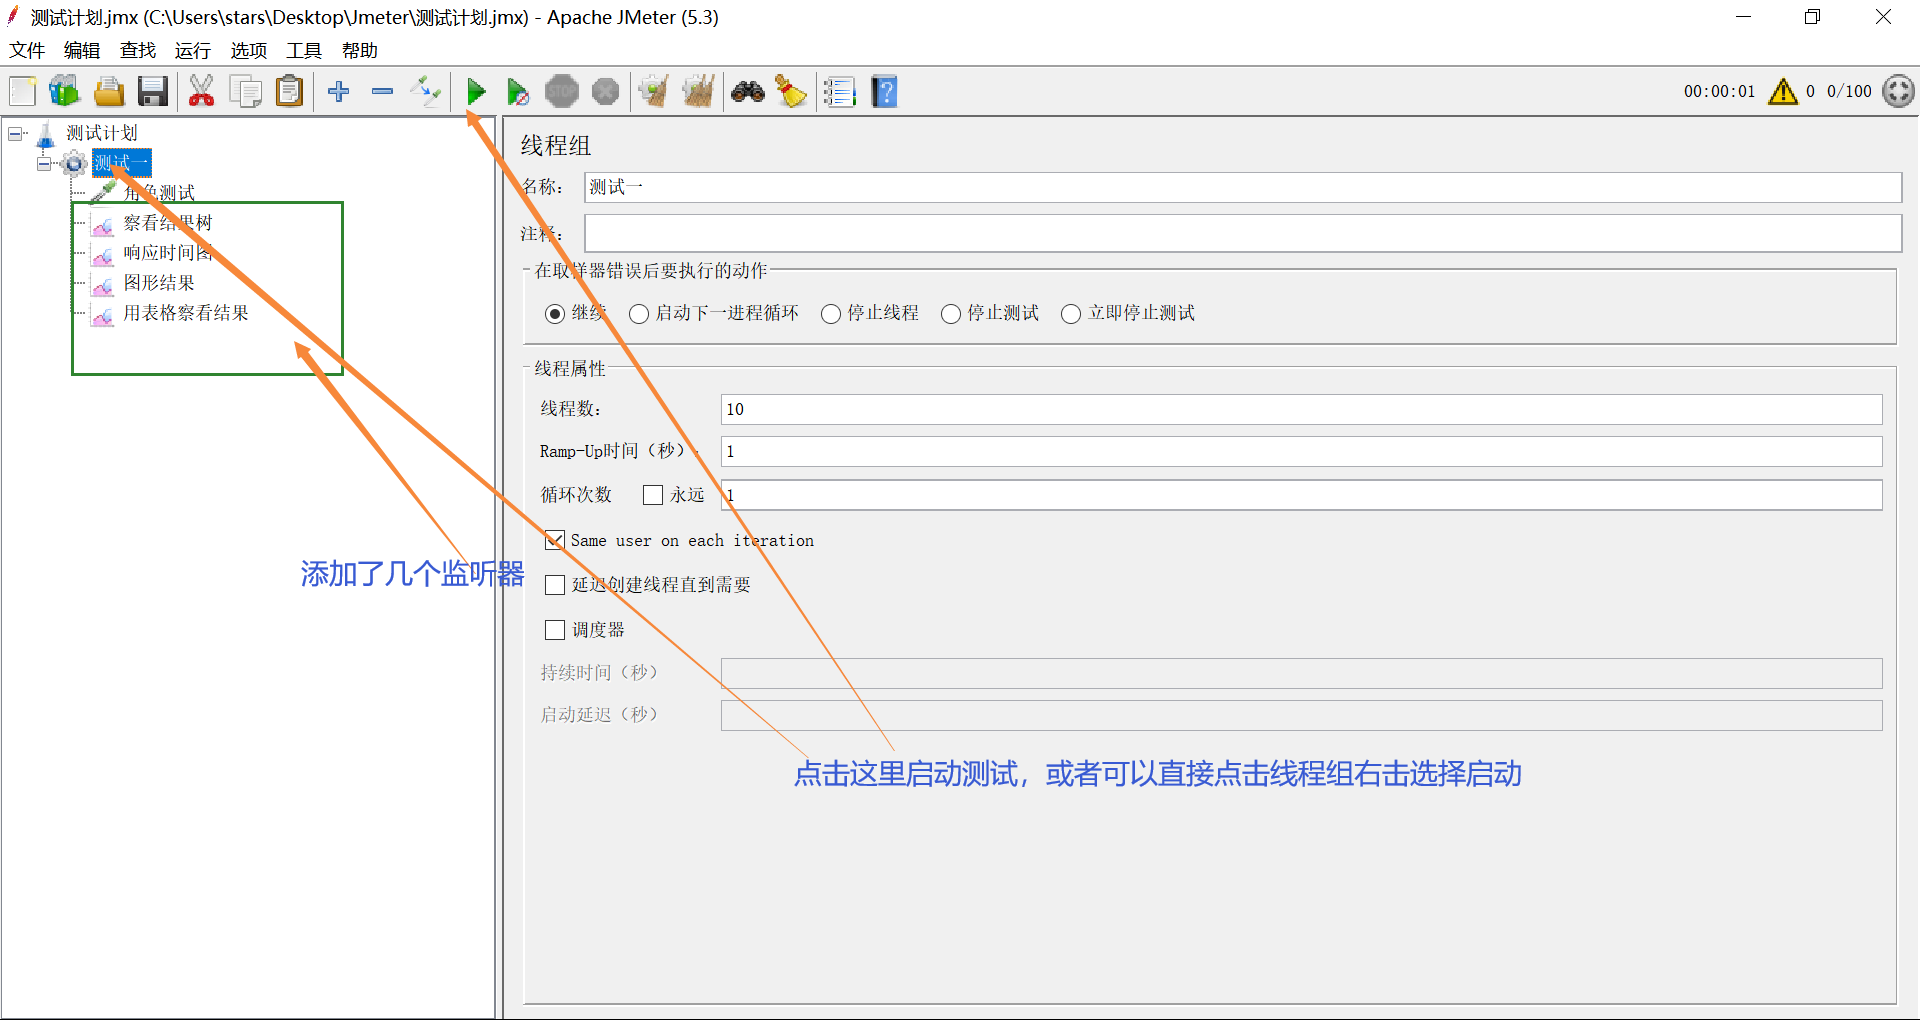Image resolution: width=1920 pixels, height=1020 pixels.
Task: Collapse the 测试一 thread group node
Action: (44, 163)
